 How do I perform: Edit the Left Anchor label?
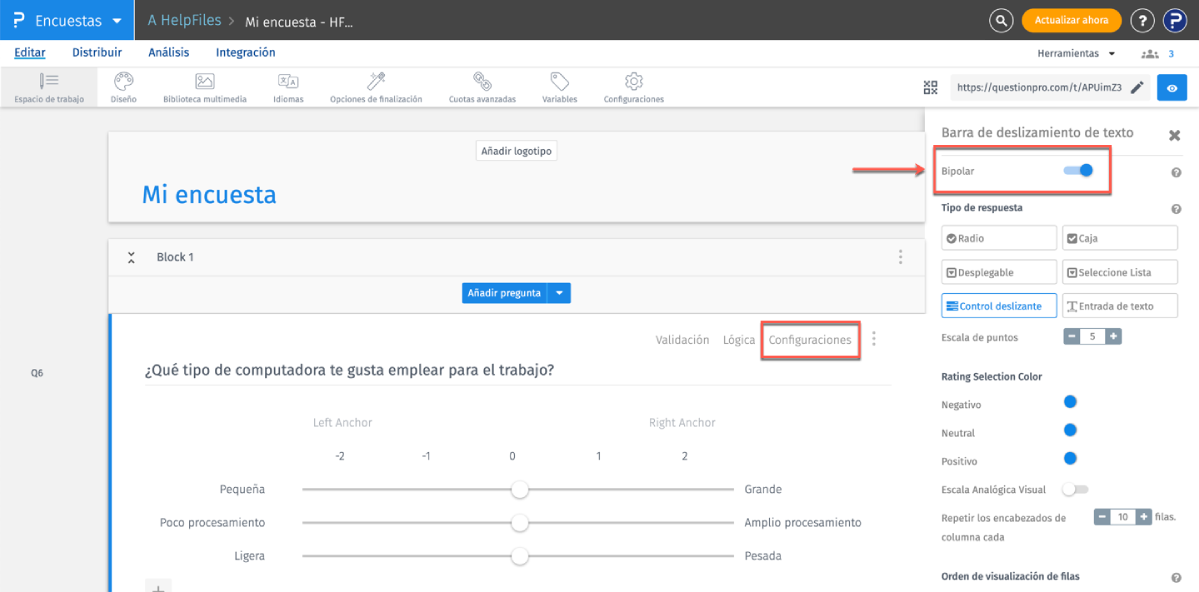342,422
